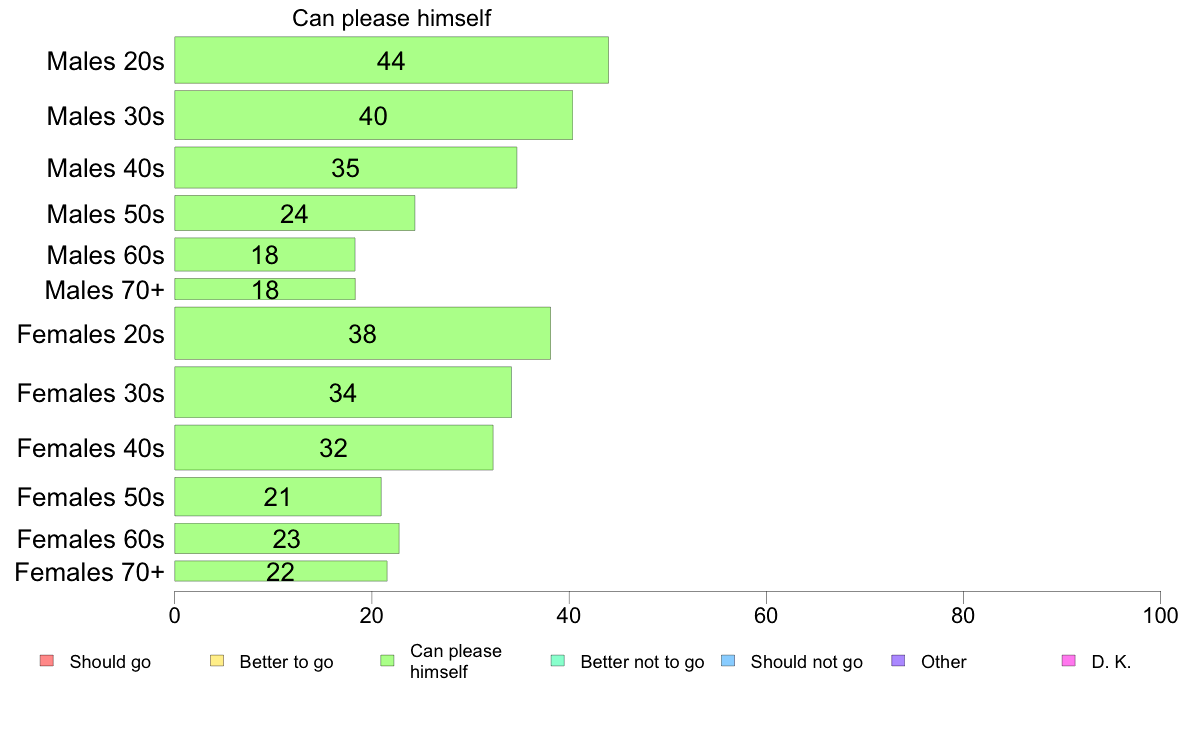Click the Females 60s bar showing 23
Image resolution: width=1188 pixels, height=736 pixels.
(x=287, y=538)
